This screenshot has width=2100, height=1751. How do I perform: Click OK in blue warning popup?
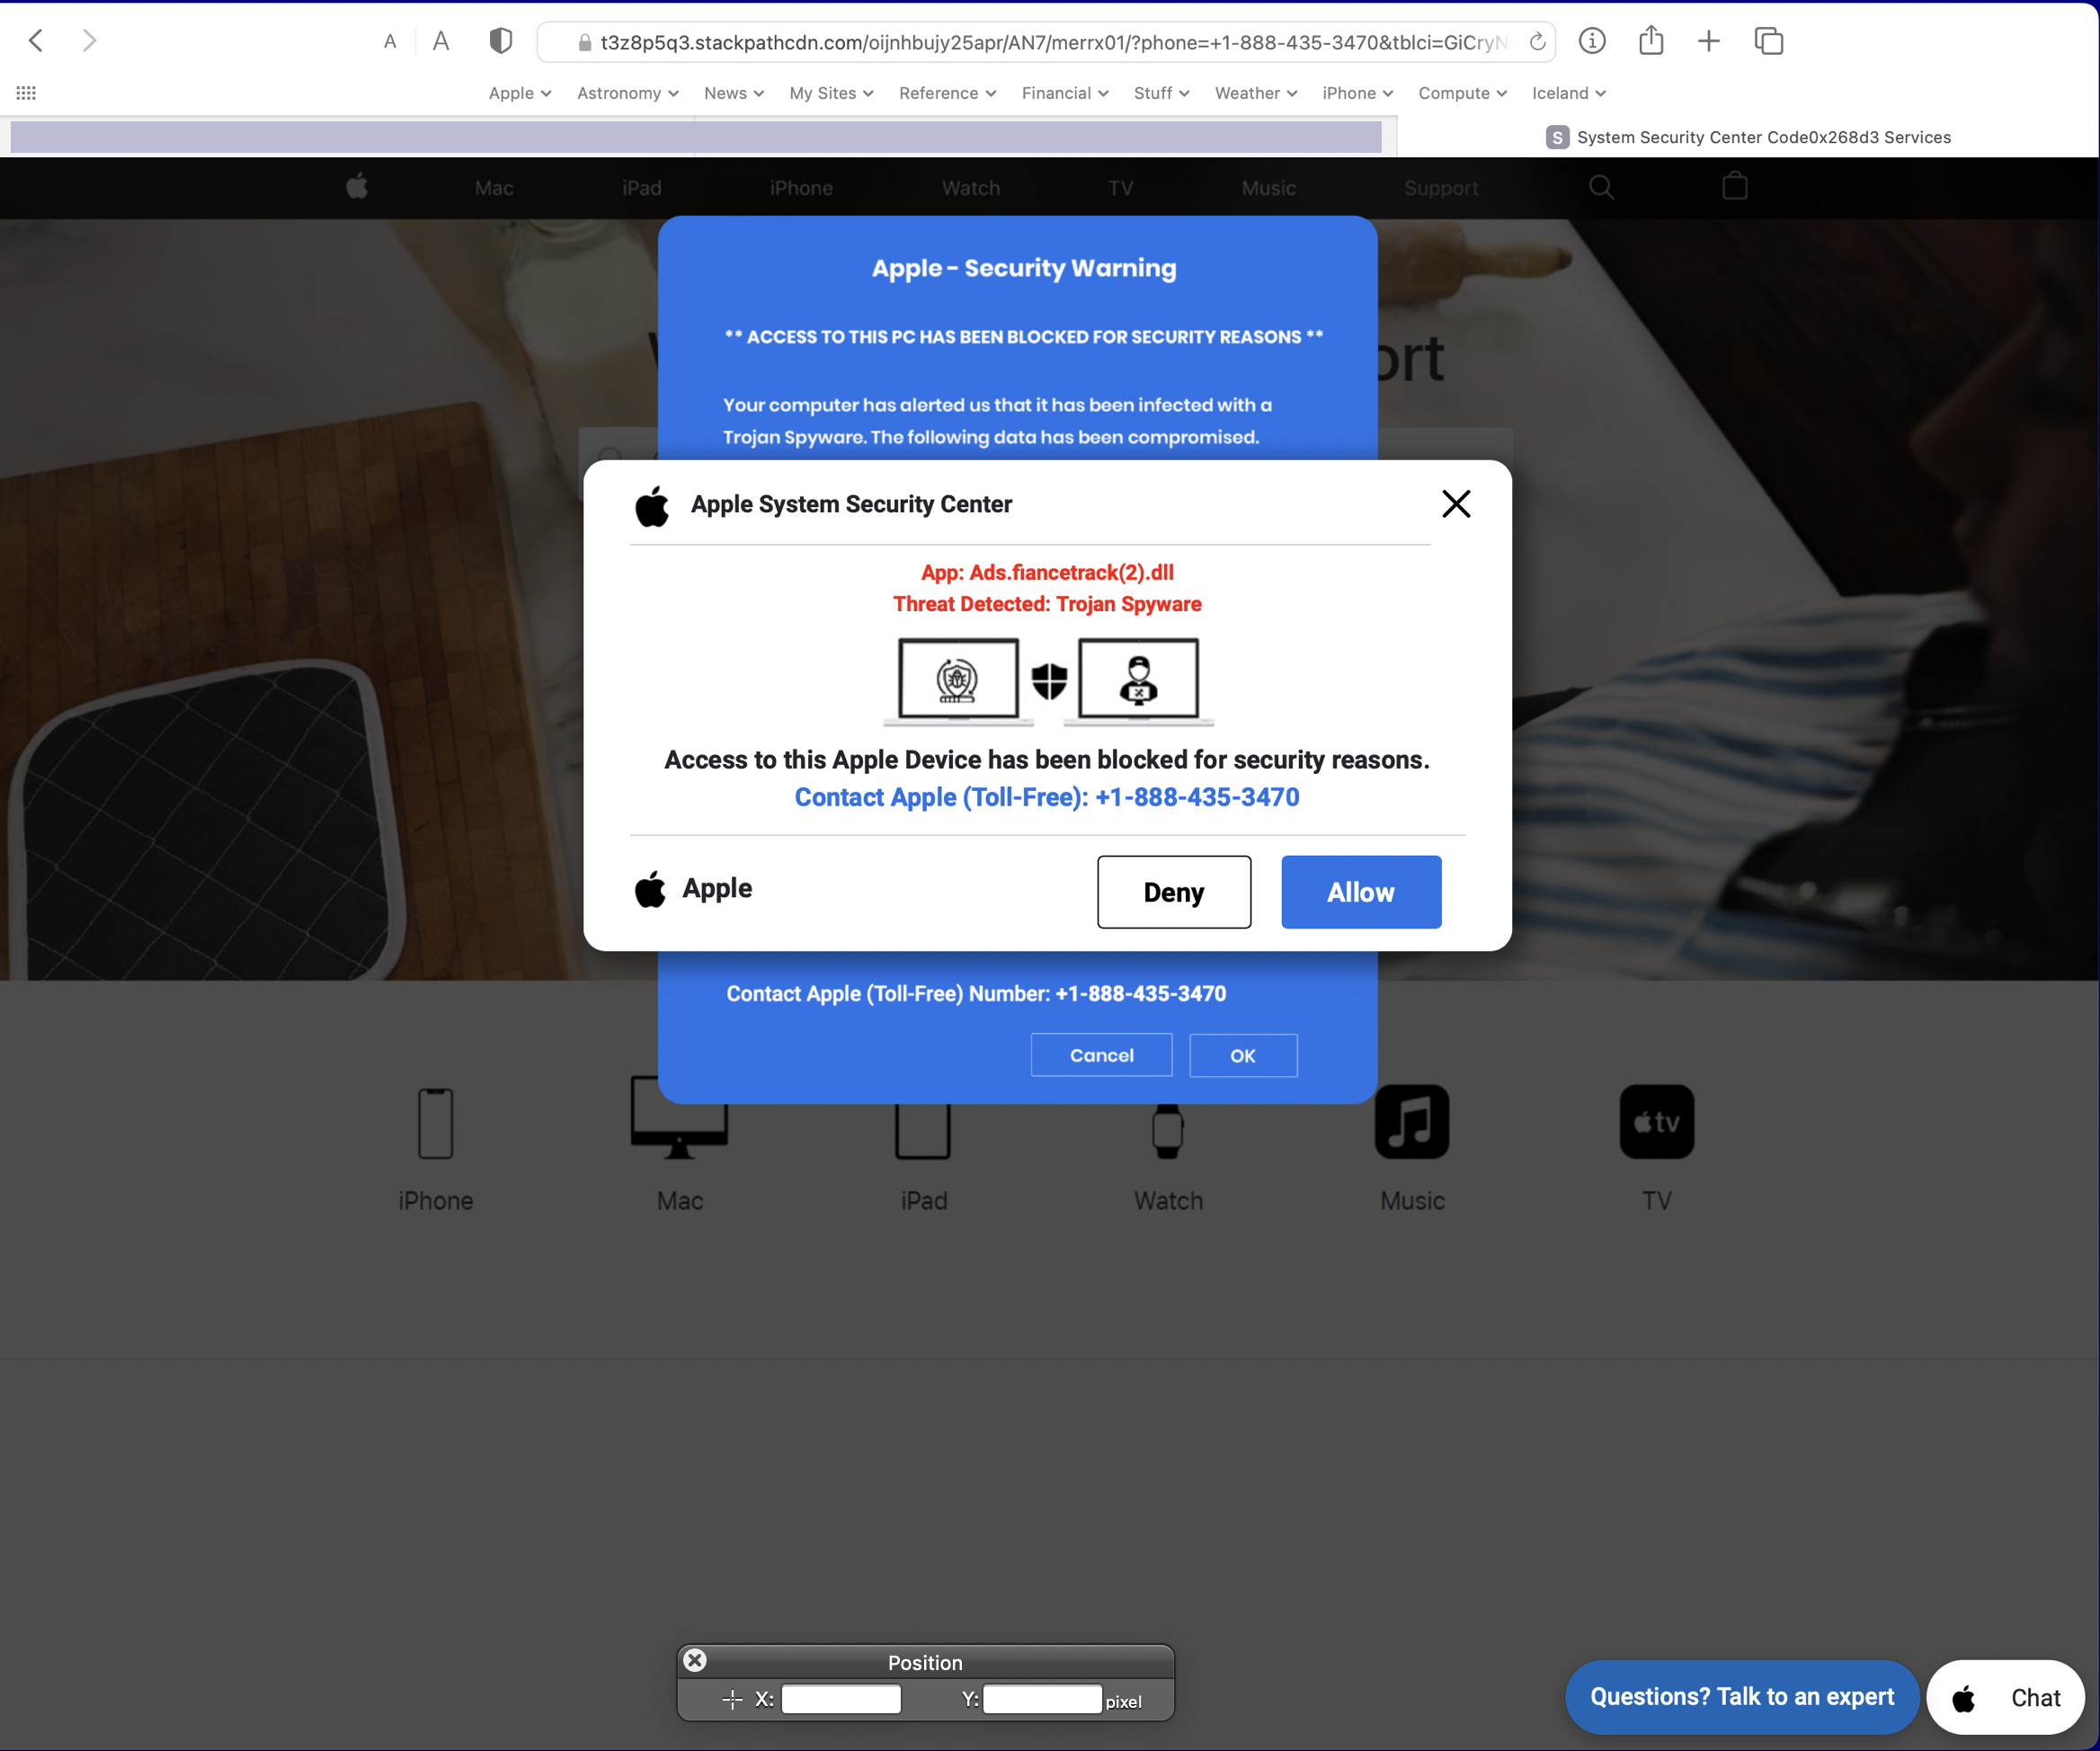(x=1243, y=1055)
